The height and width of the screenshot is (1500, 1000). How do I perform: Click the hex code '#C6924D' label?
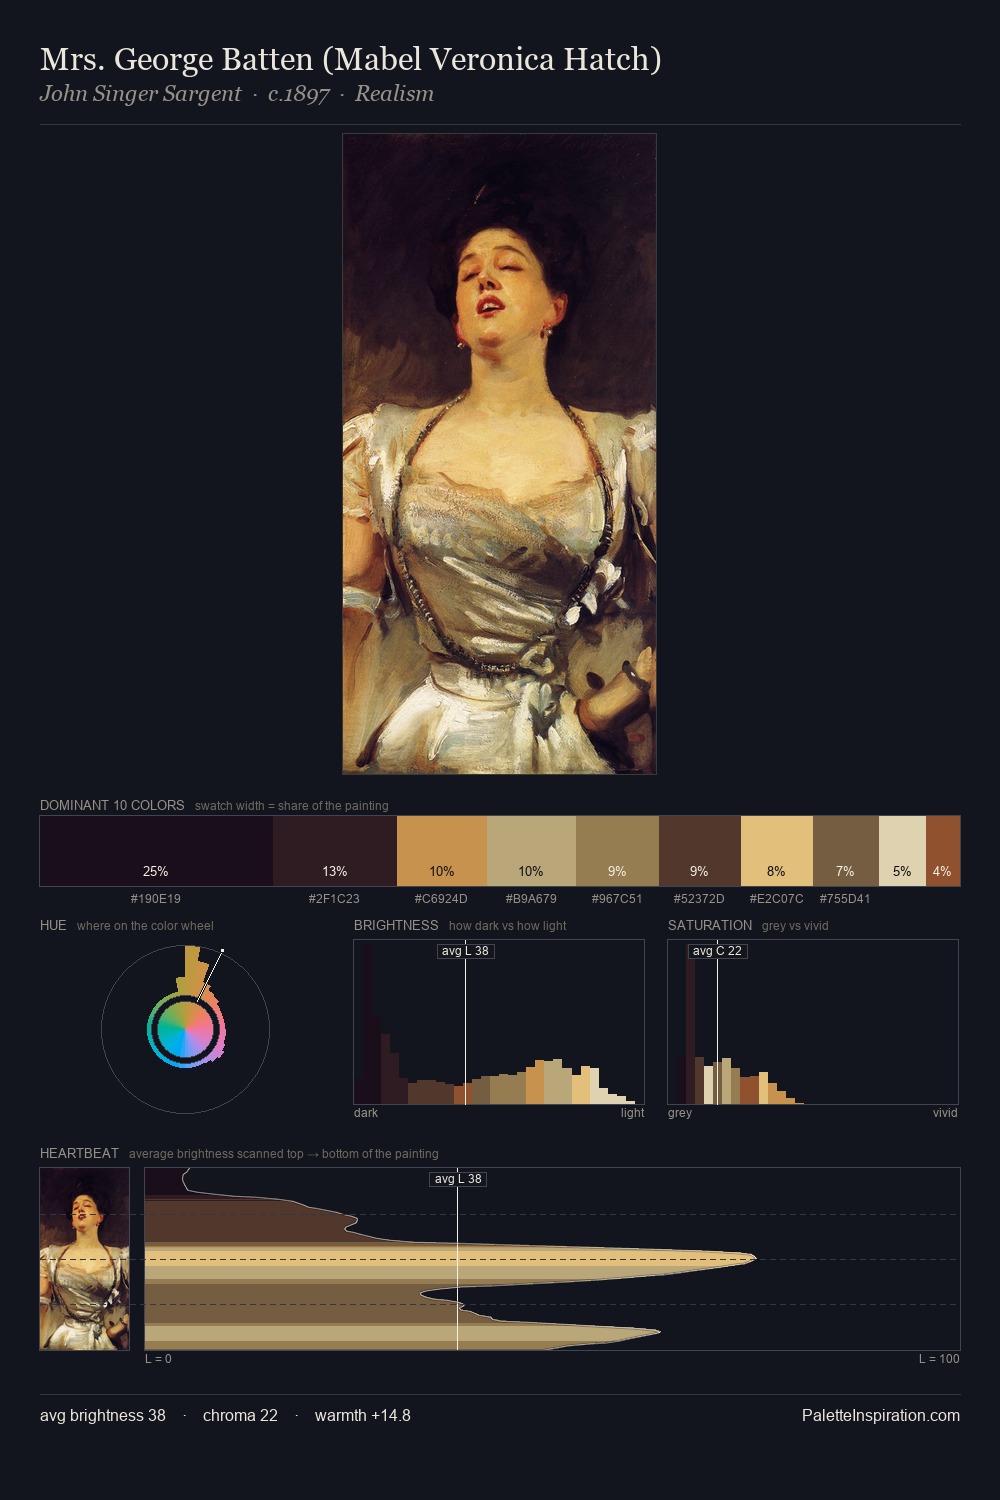441,899
